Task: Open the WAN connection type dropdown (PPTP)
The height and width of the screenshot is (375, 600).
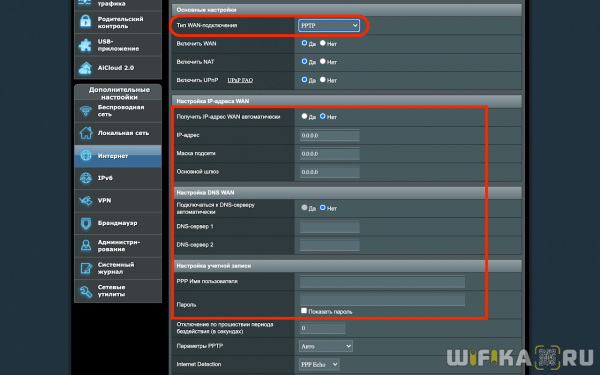Action: coord(329,25)
